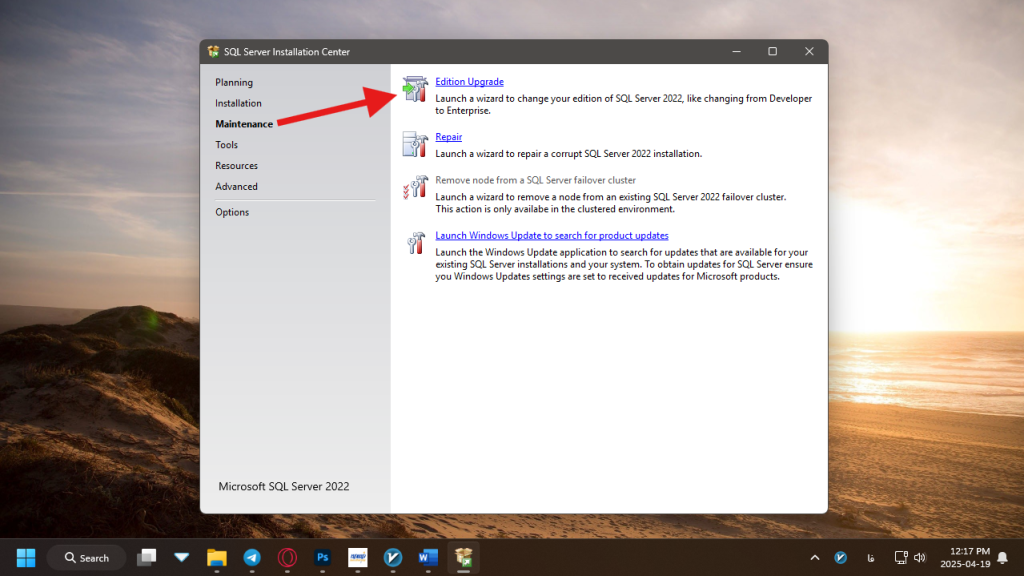Click the Repair installation icon

(415, 144)
